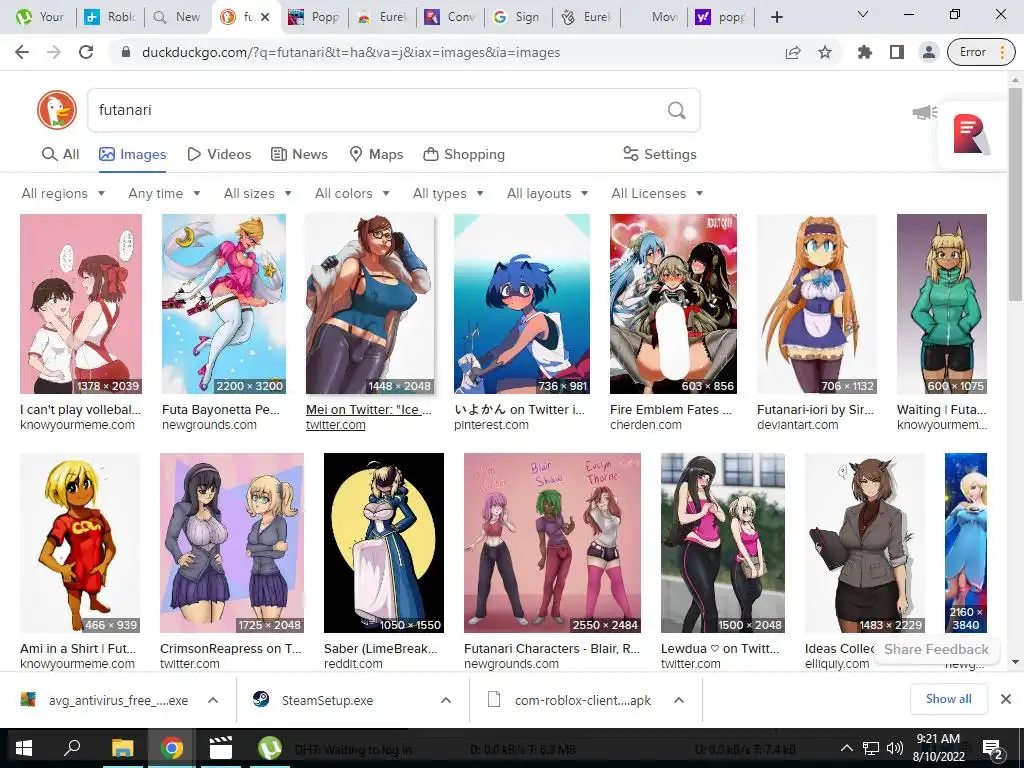Expand the All Licenses filter
1024x768 pixels.
click(658, 193)
